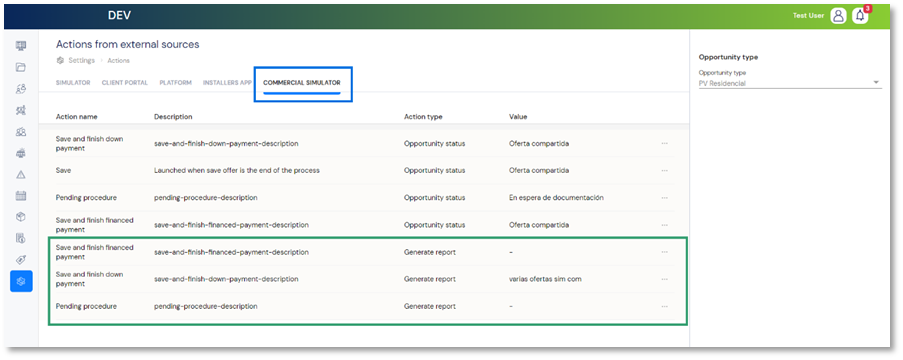This screenshot has height=360, width=903.
Task: Click the Action type column header
Action: [423, 116]
